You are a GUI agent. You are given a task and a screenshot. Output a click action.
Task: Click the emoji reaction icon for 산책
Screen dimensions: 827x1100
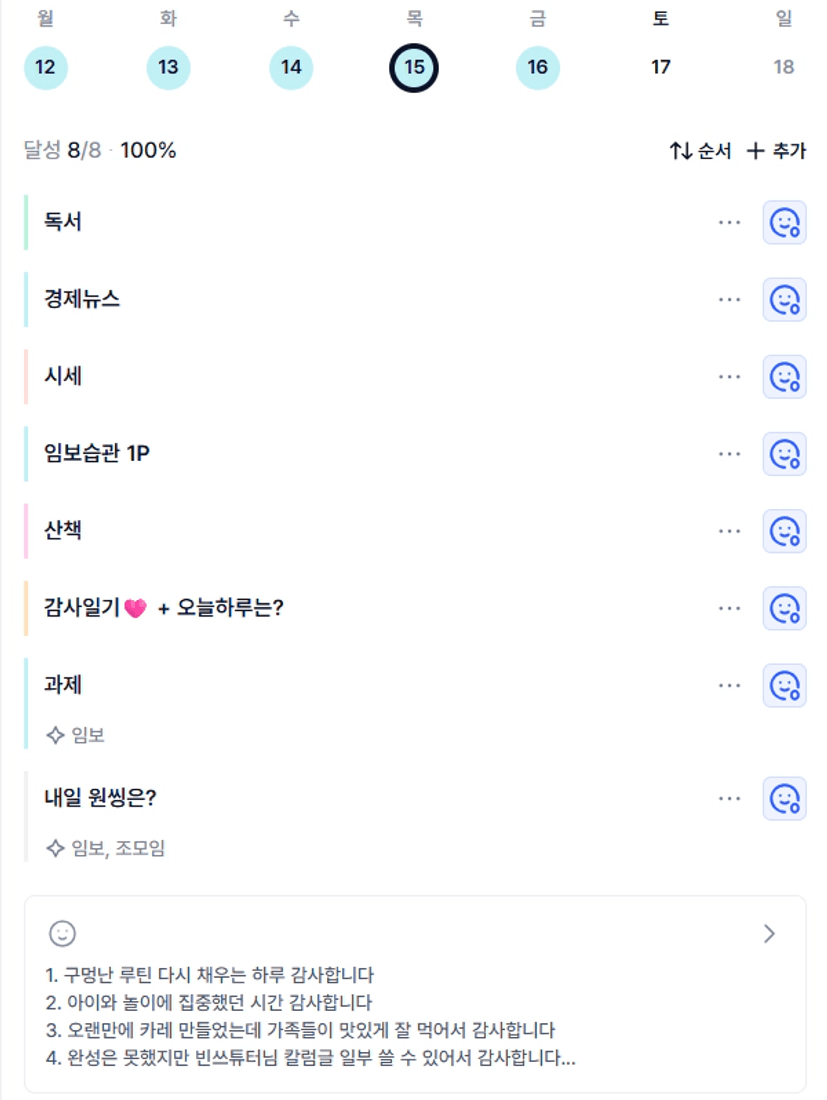click(784, 531)
